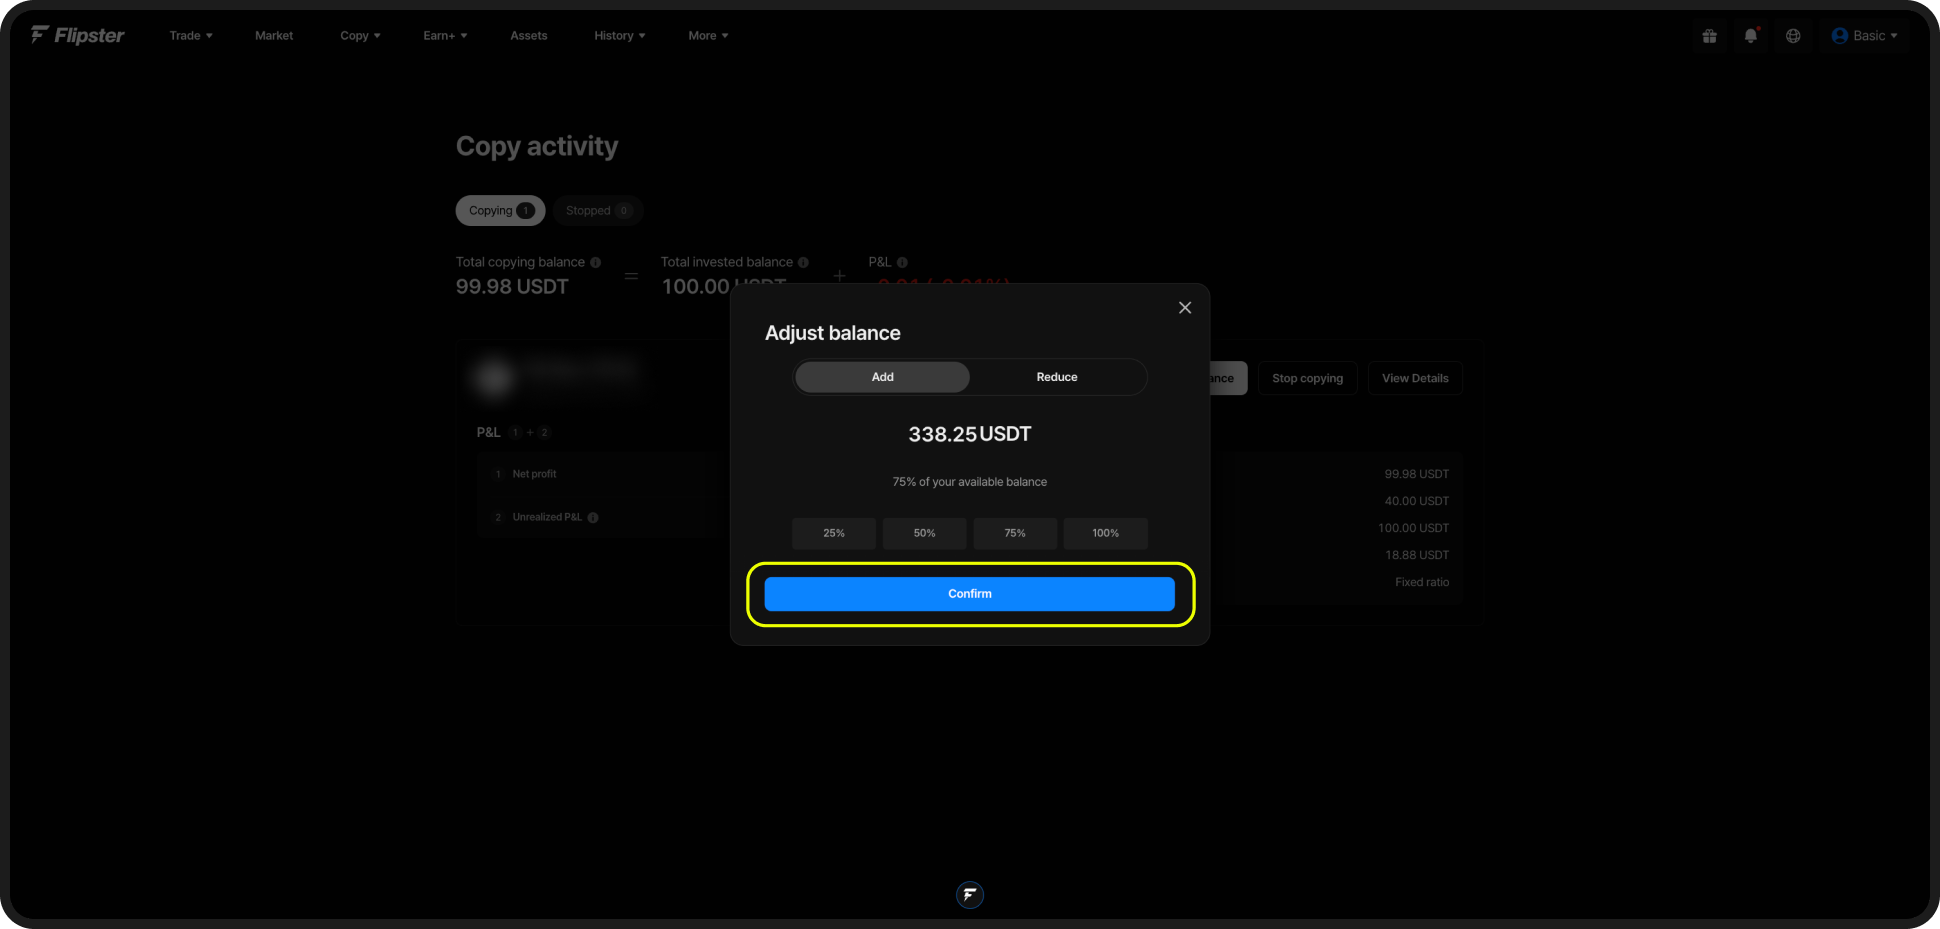Choose 75% of available balance
1940x929 pixels.
tap(1015, 533)
